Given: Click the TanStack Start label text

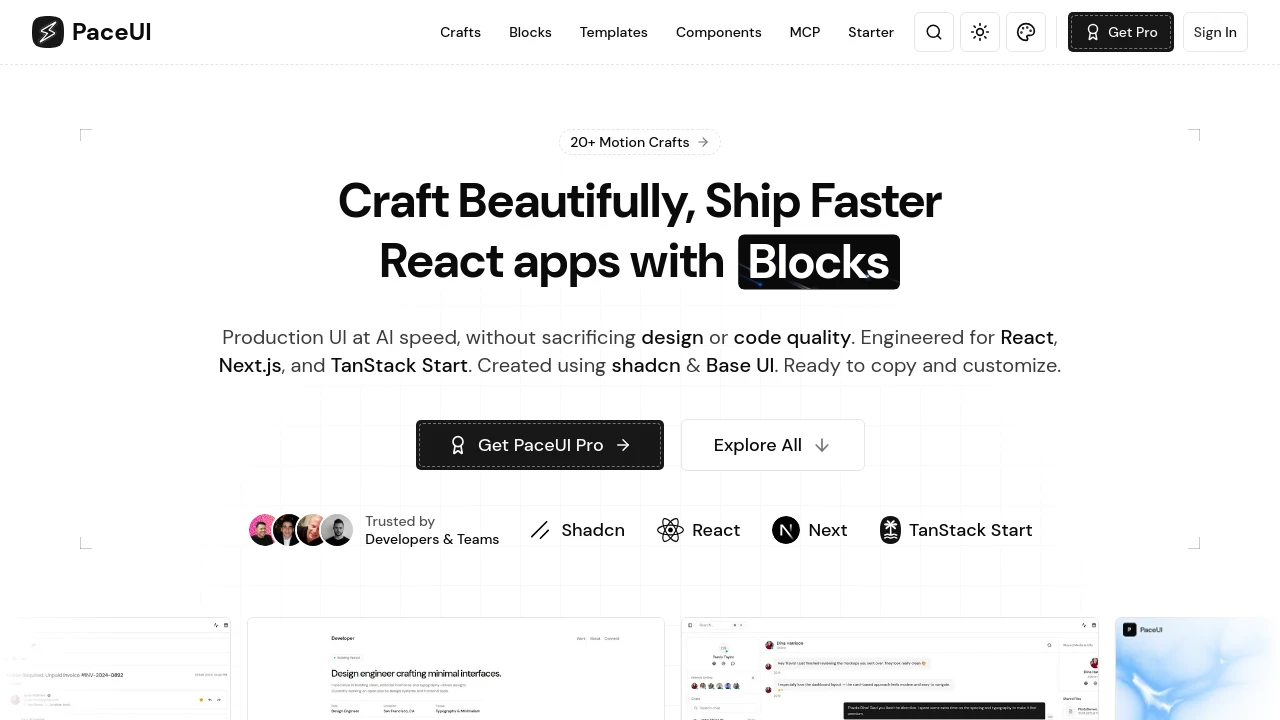Looking at the screenshot, I should pyautogui.click(x=971, y=530).
